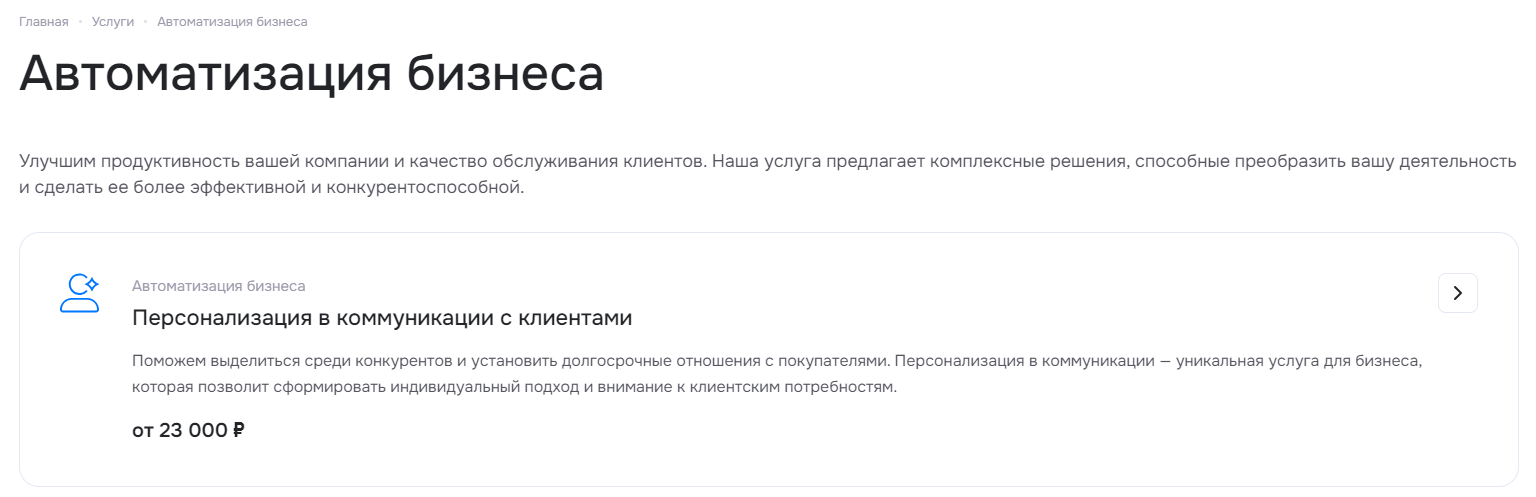Click the dot separator between Главная and Услуги
Viewport: 1536px width, 497px height.
click(x=80, y=21)
